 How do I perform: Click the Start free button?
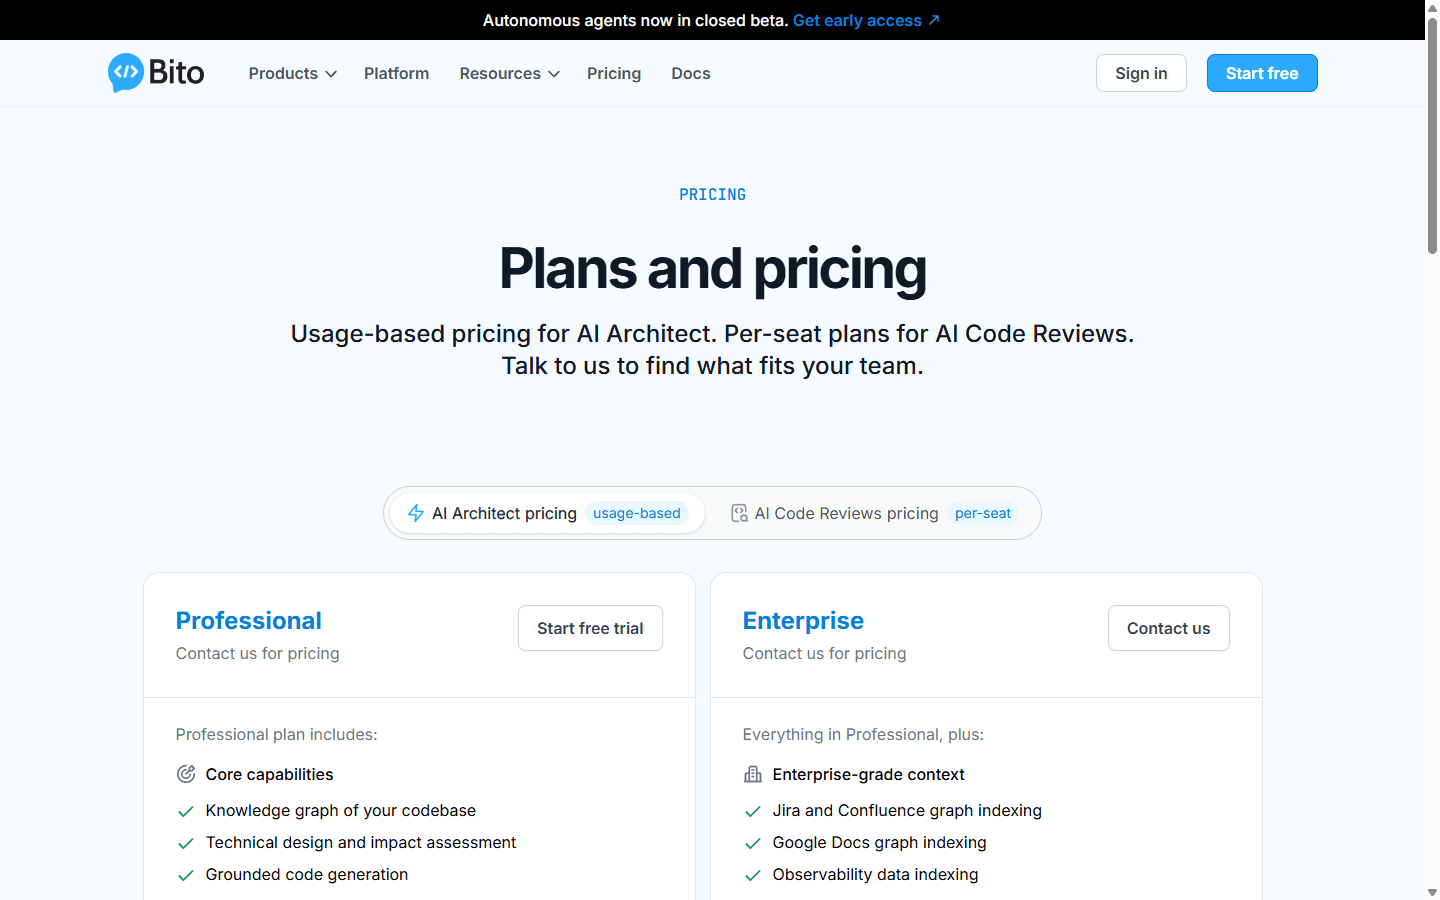point(1262,73)
